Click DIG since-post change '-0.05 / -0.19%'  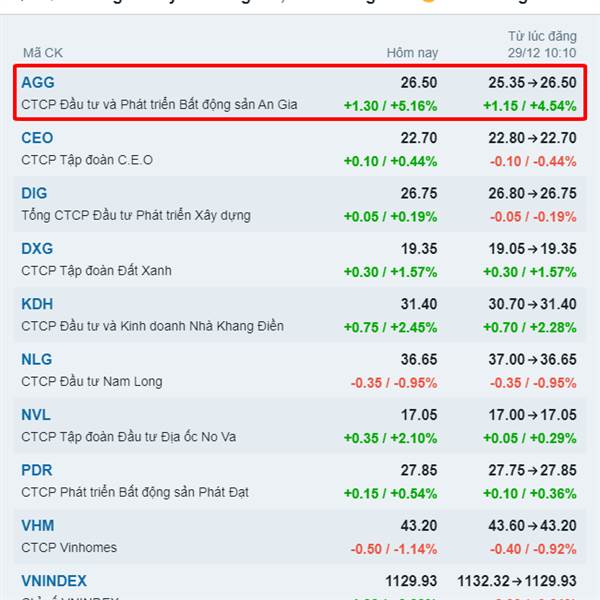533,217
